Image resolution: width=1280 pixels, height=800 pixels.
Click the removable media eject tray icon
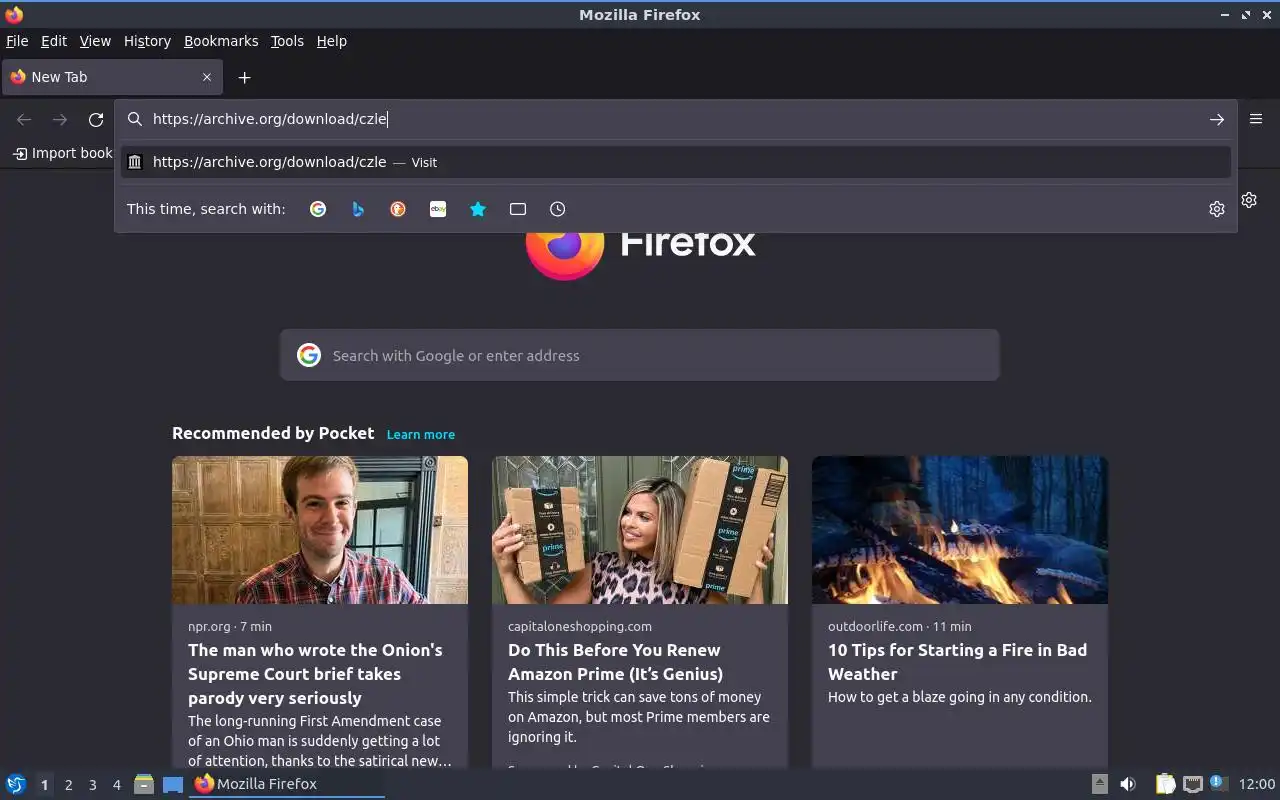tap(1100, 784)
